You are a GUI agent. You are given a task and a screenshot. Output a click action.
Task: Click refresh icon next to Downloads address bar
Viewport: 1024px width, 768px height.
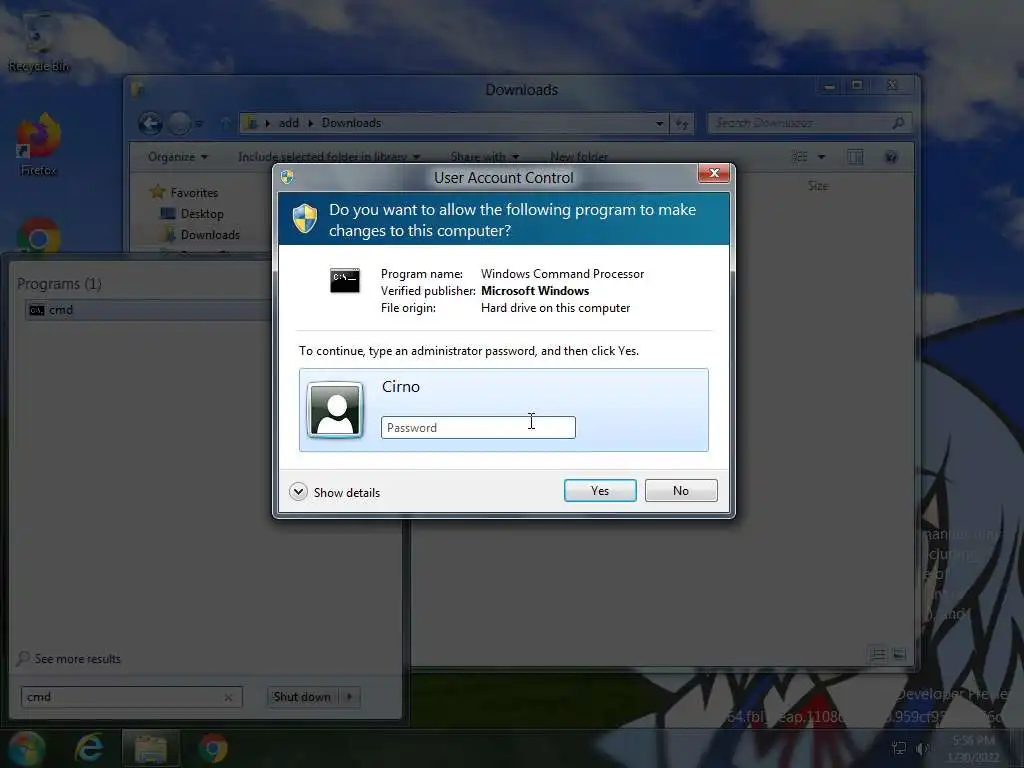pos(682,123)
